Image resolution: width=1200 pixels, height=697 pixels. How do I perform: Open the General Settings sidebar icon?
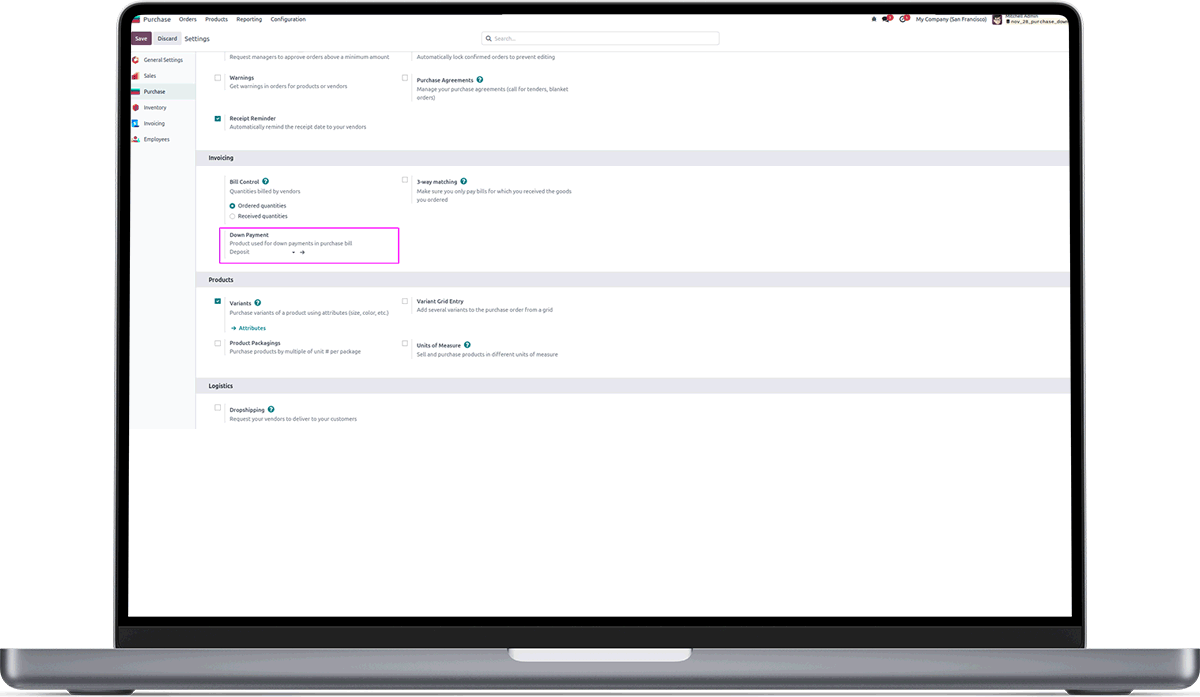tap(136, 60)
